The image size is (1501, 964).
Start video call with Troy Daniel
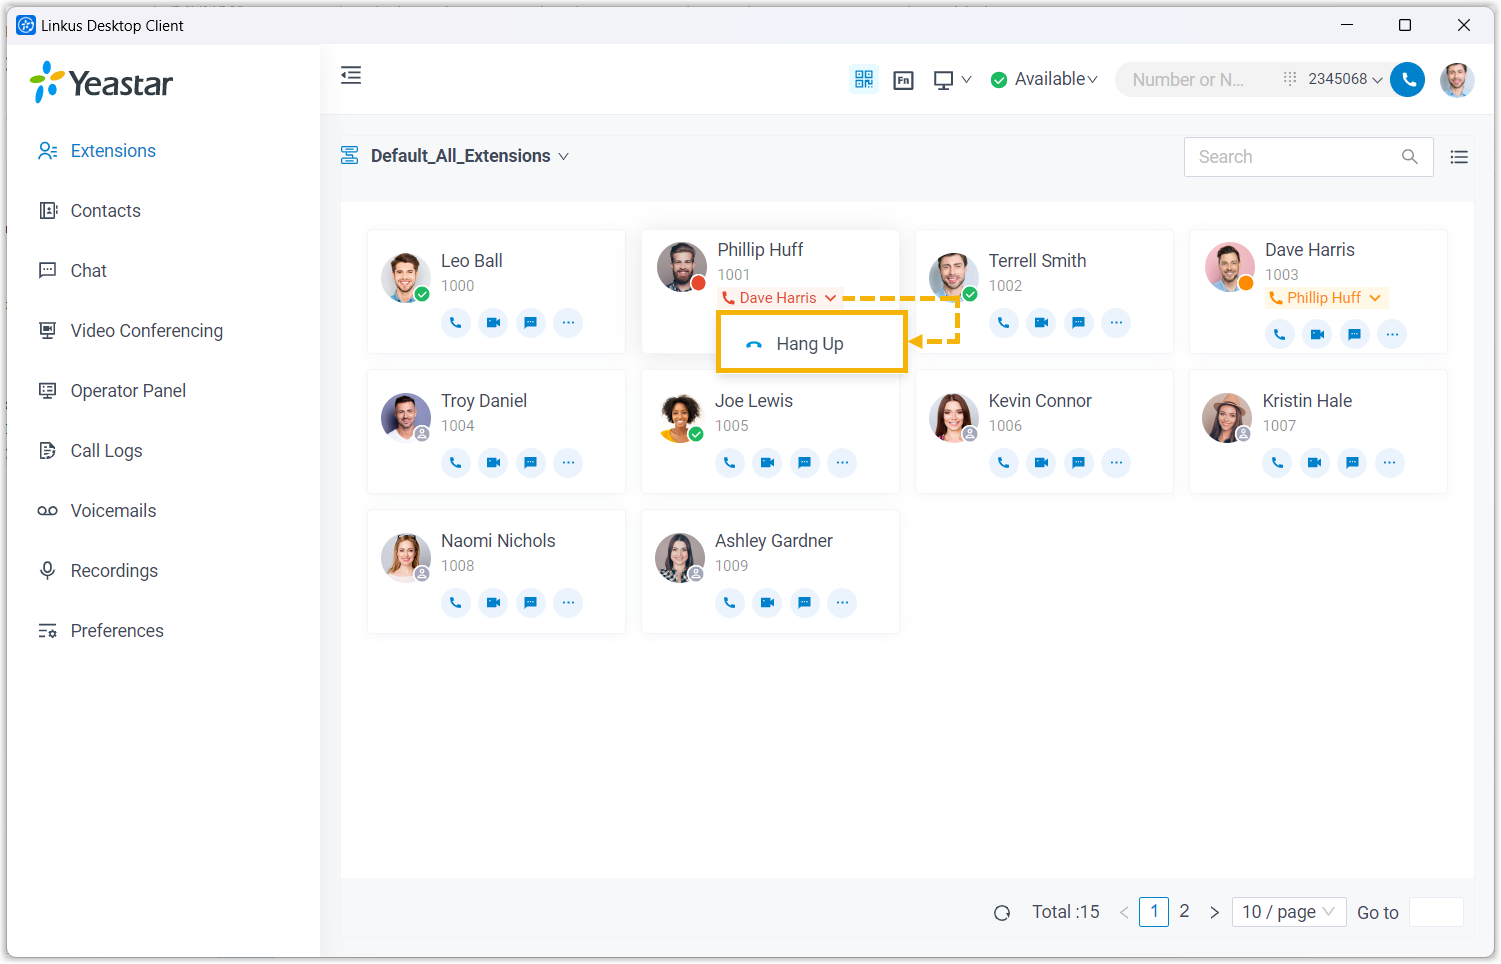pos(493,463)
